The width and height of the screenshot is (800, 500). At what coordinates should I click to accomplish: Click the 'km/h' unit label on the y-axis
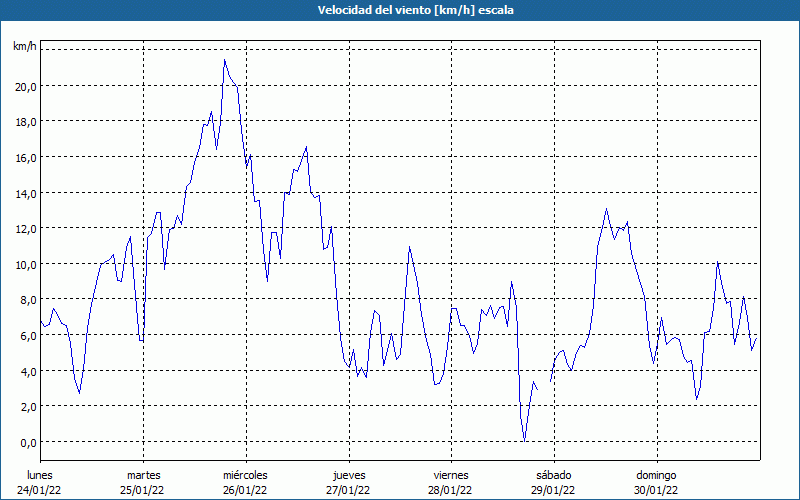(x=25, y=46)
